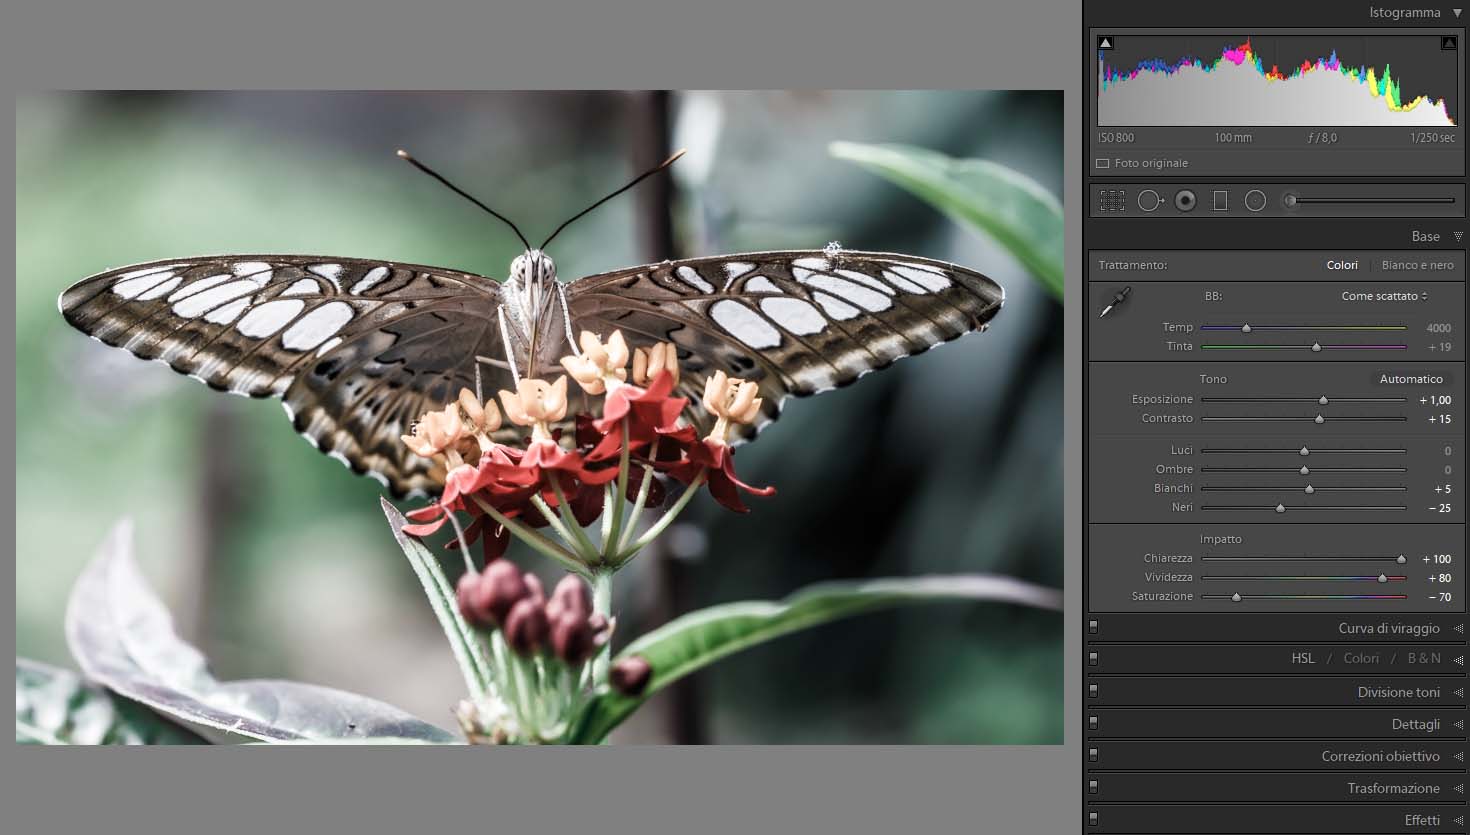The image size is (1470, 835).
Task: Disable the Dettagli panel switch
Action: coord(1094,723)
